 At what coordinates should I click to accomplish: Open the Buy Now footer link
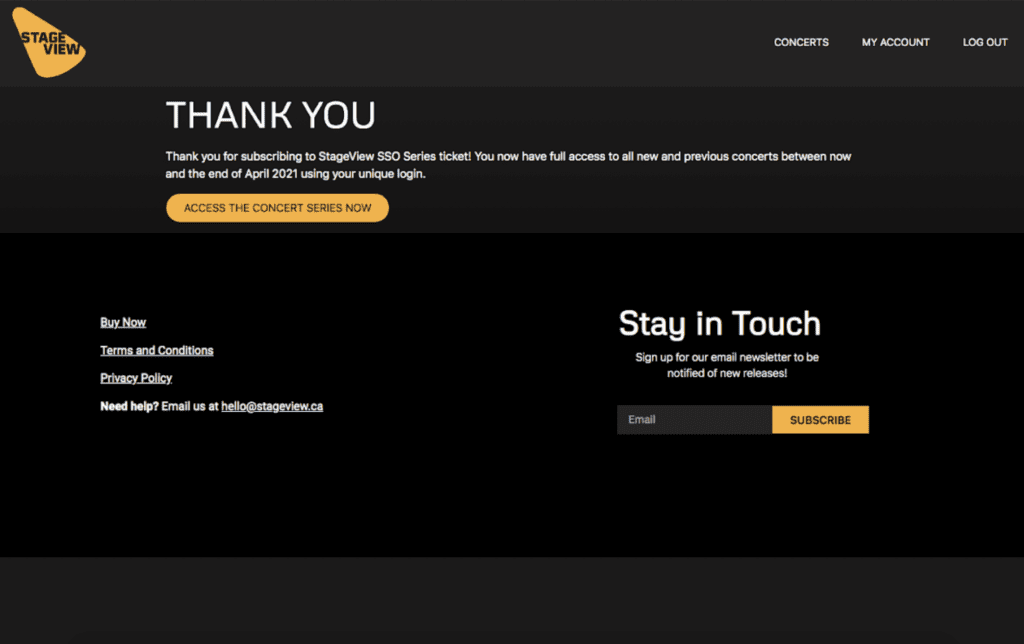pos(123,323)
